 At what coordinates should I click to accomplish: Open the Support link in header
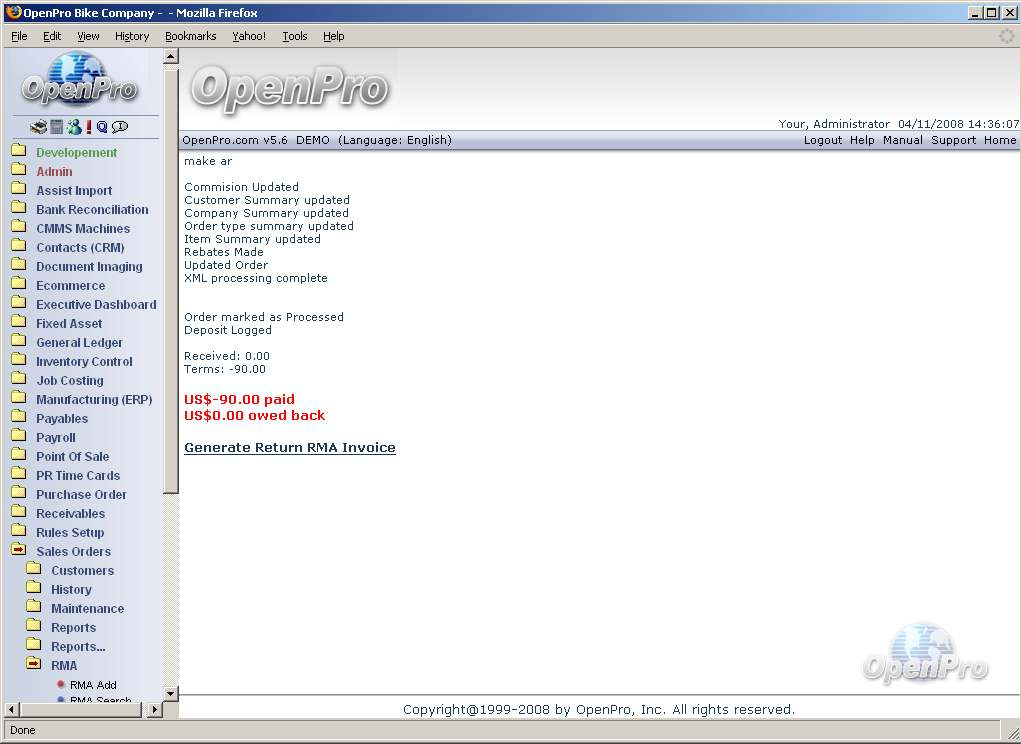click(x=953, y=140)
